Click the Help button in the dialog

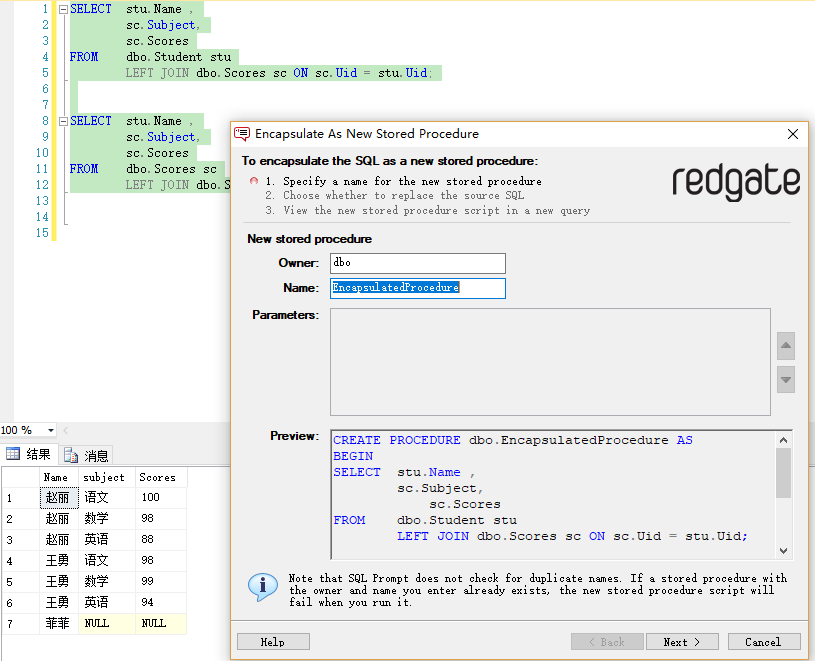(x=273, y=642)
